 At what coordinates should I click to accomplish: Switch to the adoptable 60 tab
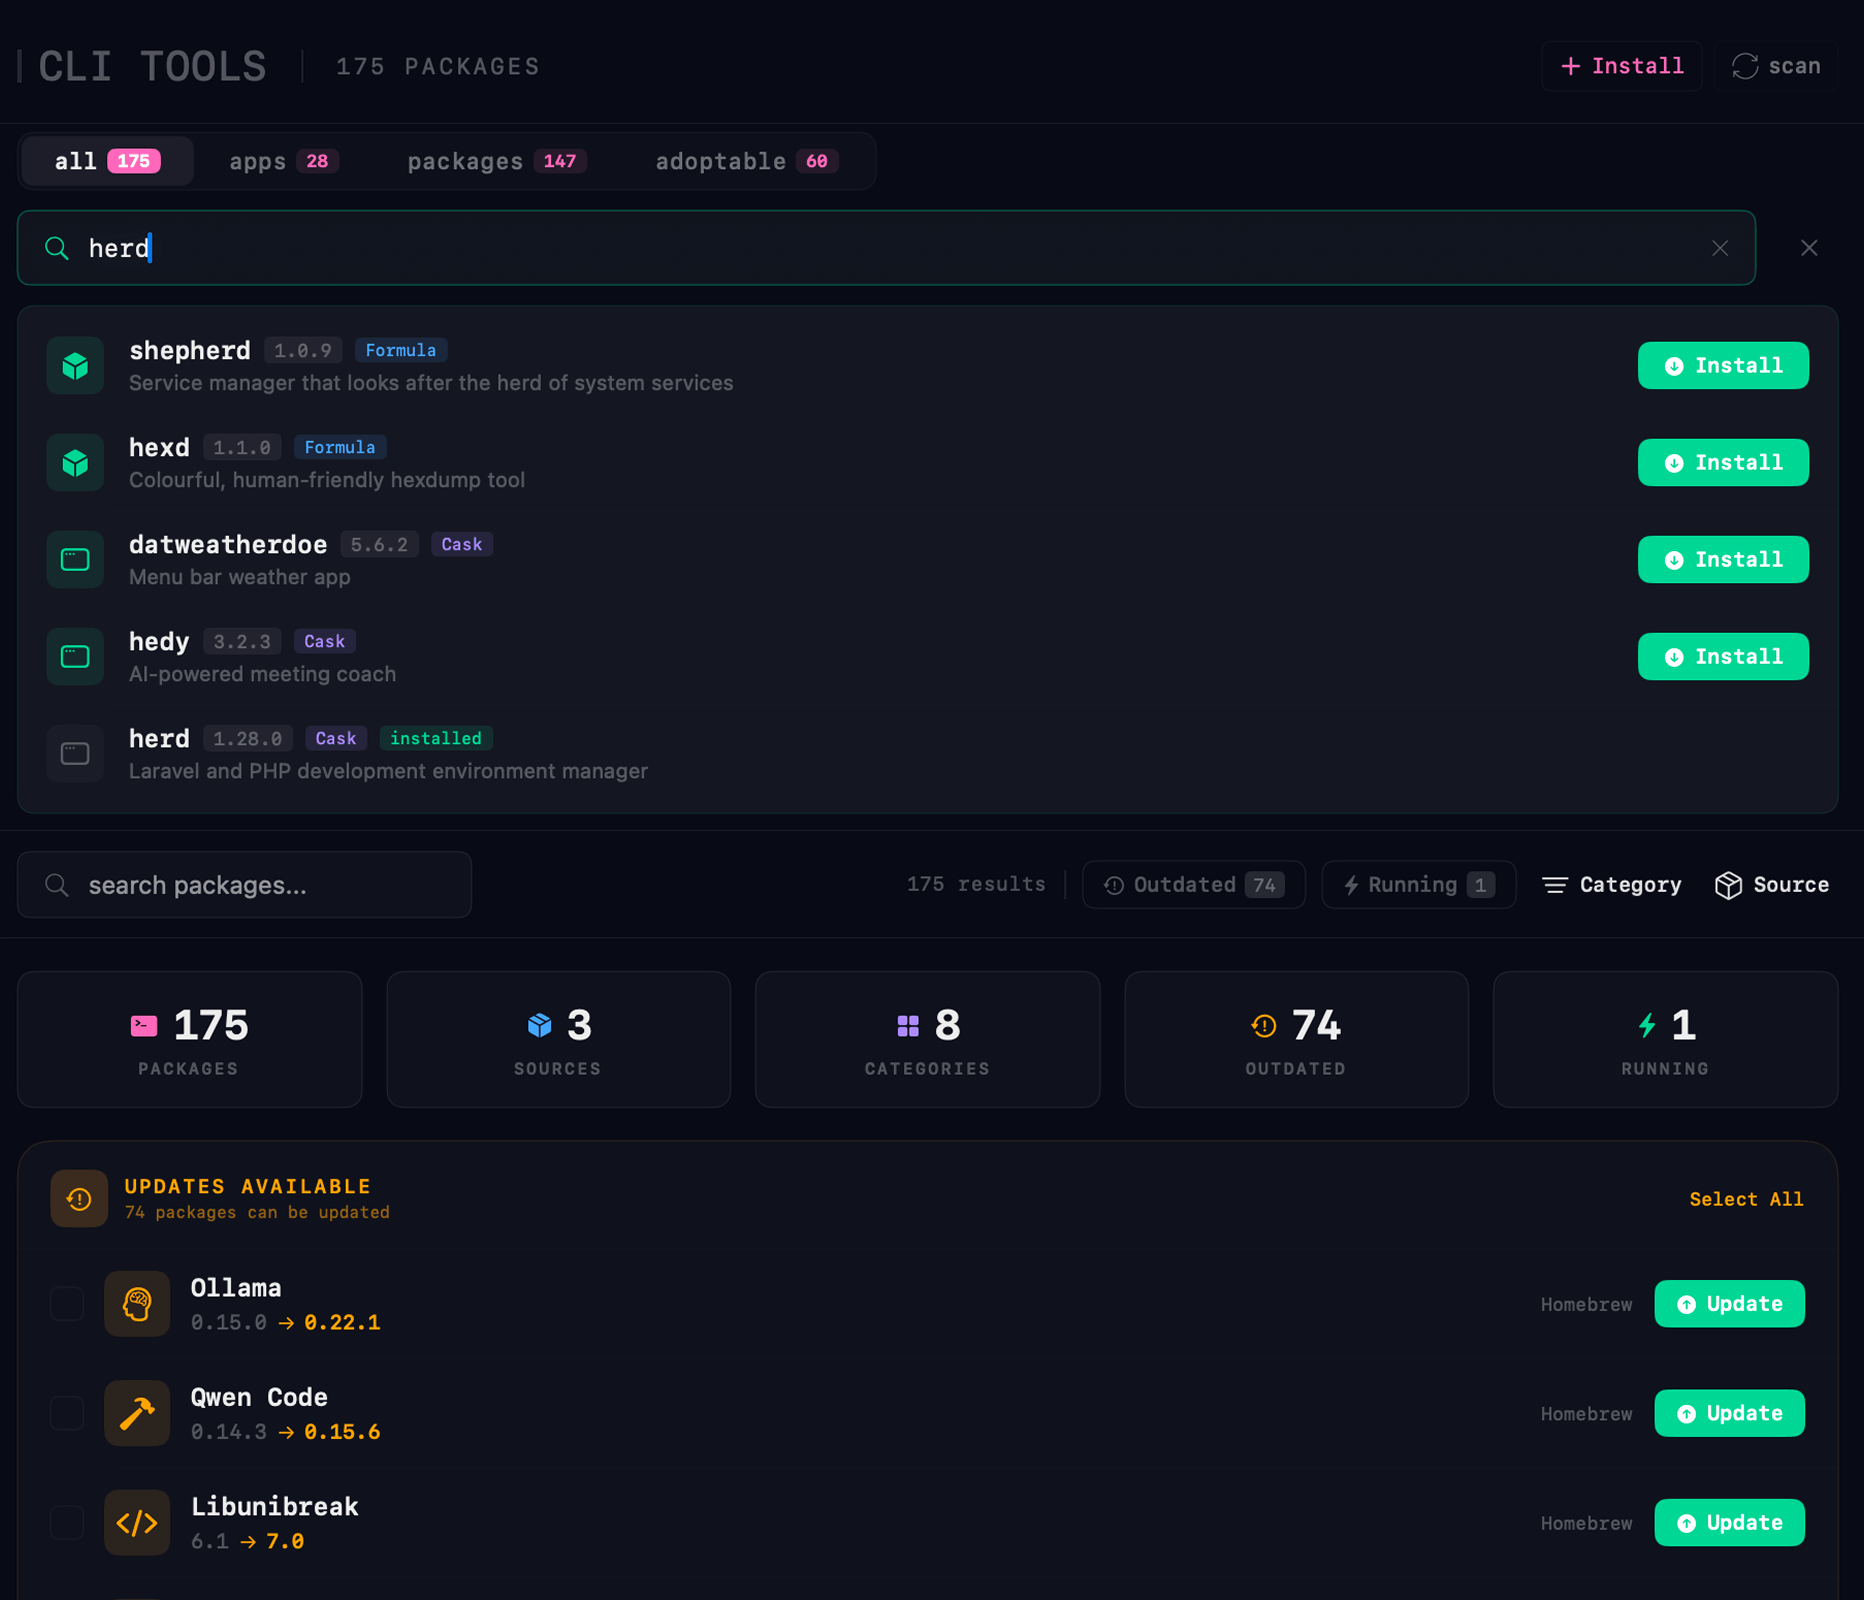747,161
